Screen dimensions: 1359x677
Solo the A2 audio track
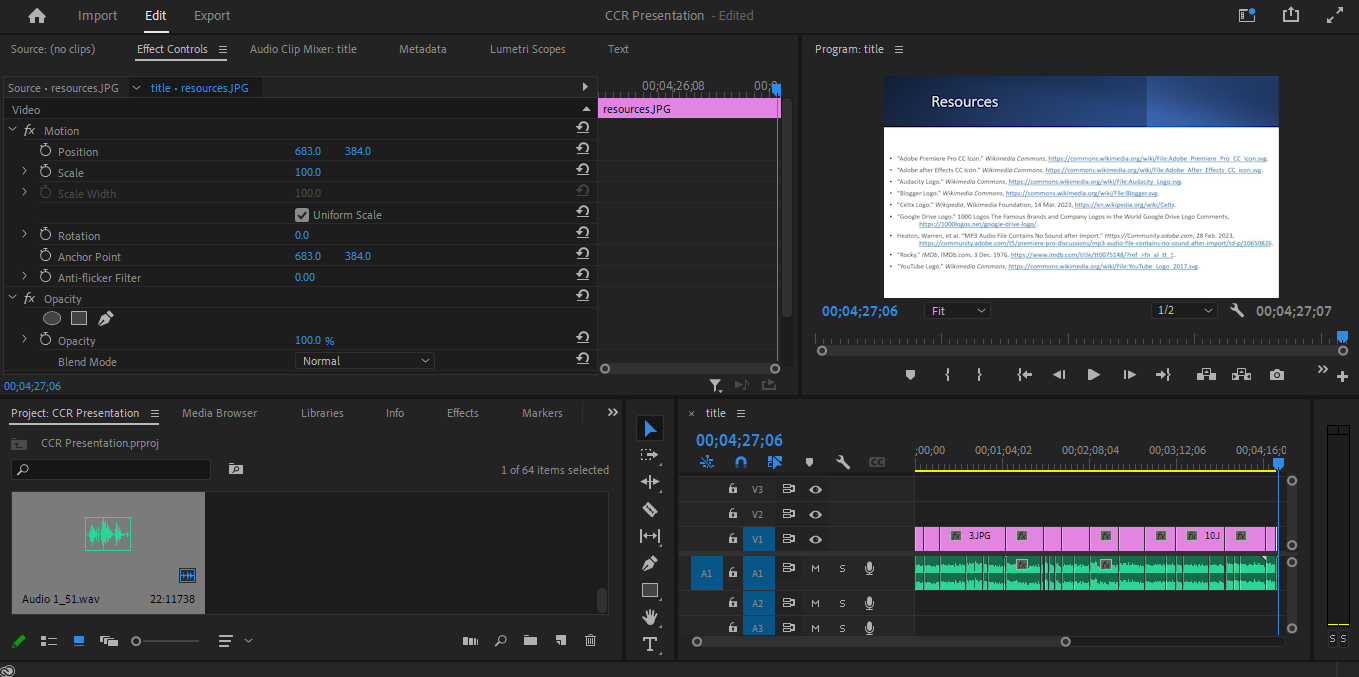click(x=842, y=603)
